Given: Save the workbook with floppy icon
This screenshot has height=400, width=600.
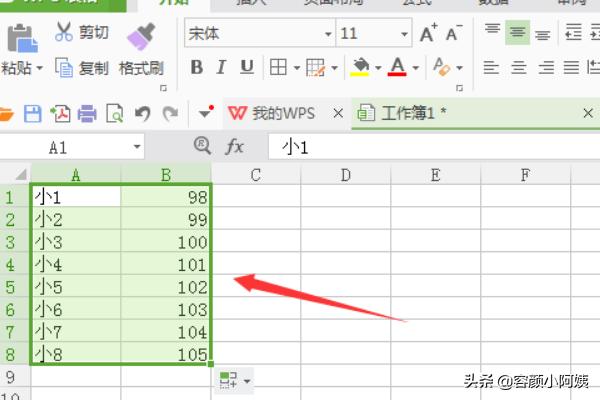Looking at the screenshot, I should (33, 114).
